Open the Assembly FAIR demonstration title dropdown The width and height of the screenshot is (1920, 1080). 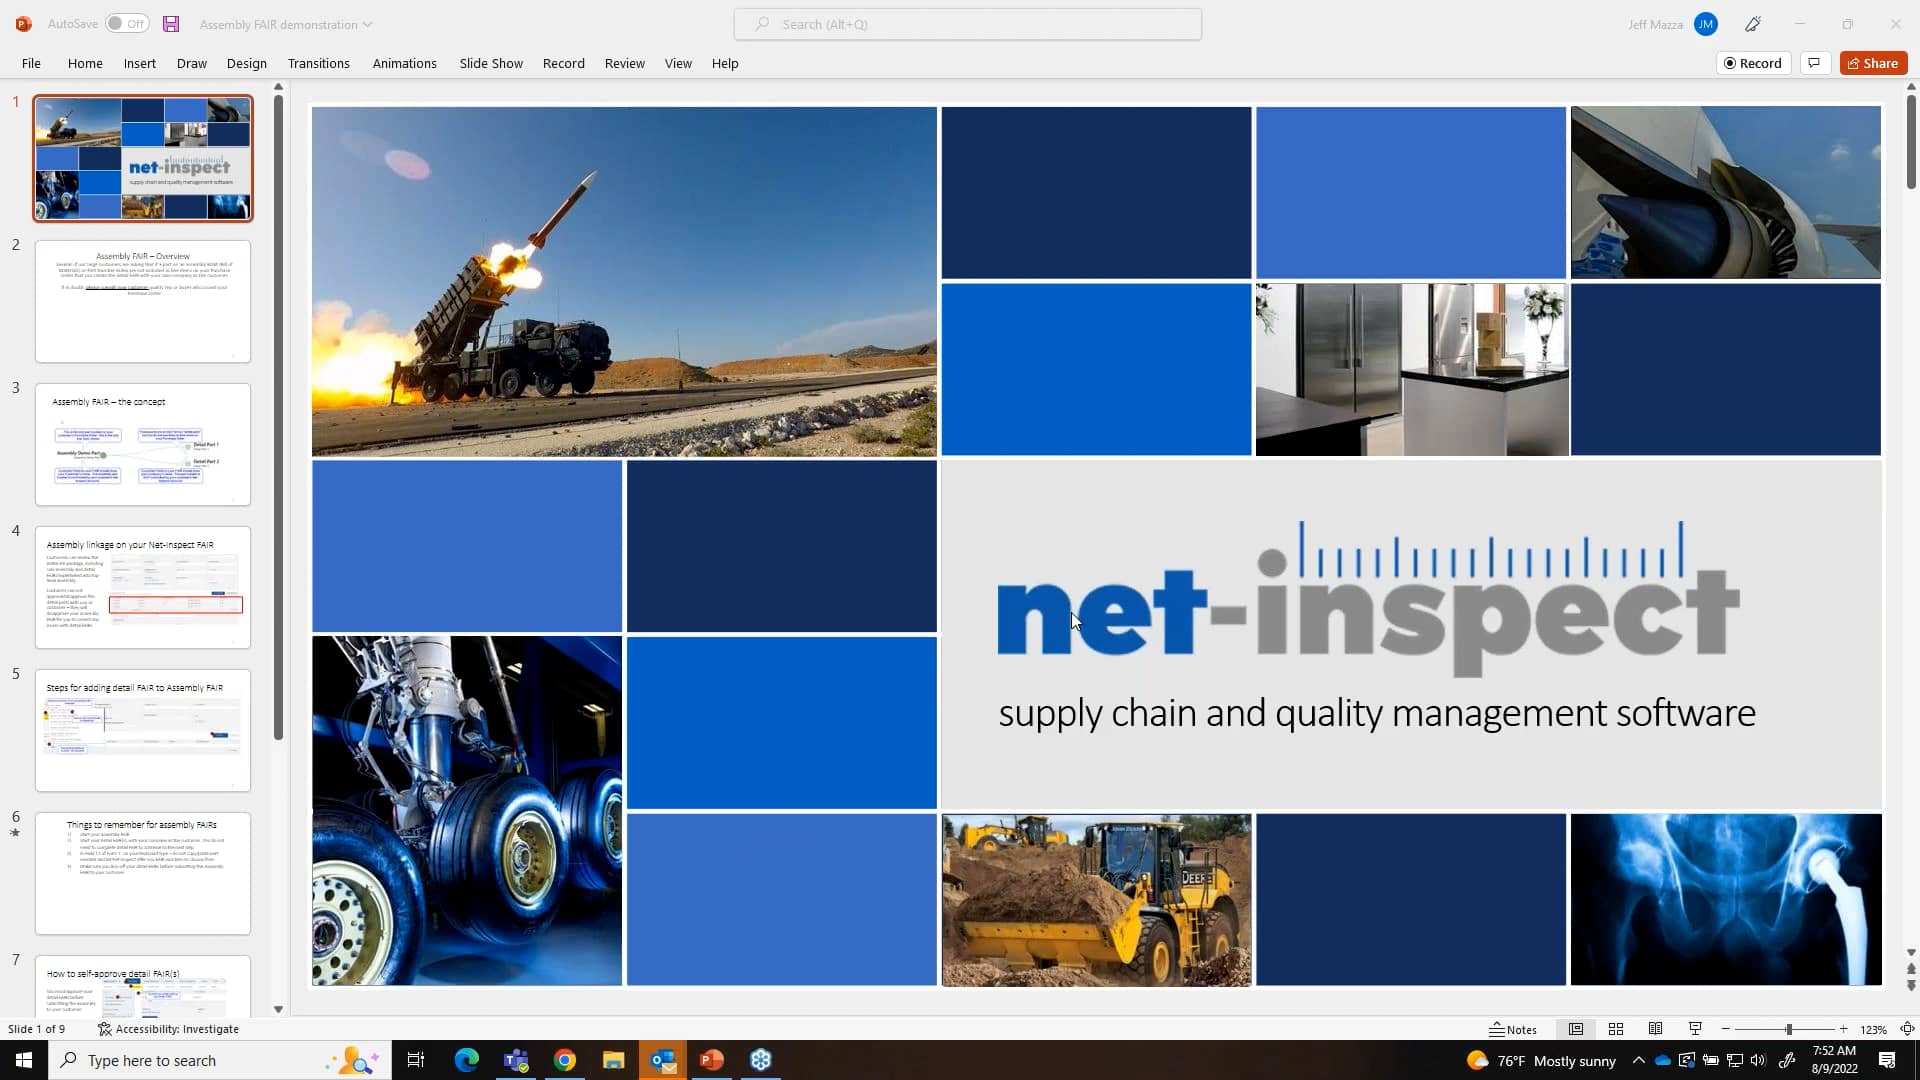pyautogui.click(x=368, y=24)
